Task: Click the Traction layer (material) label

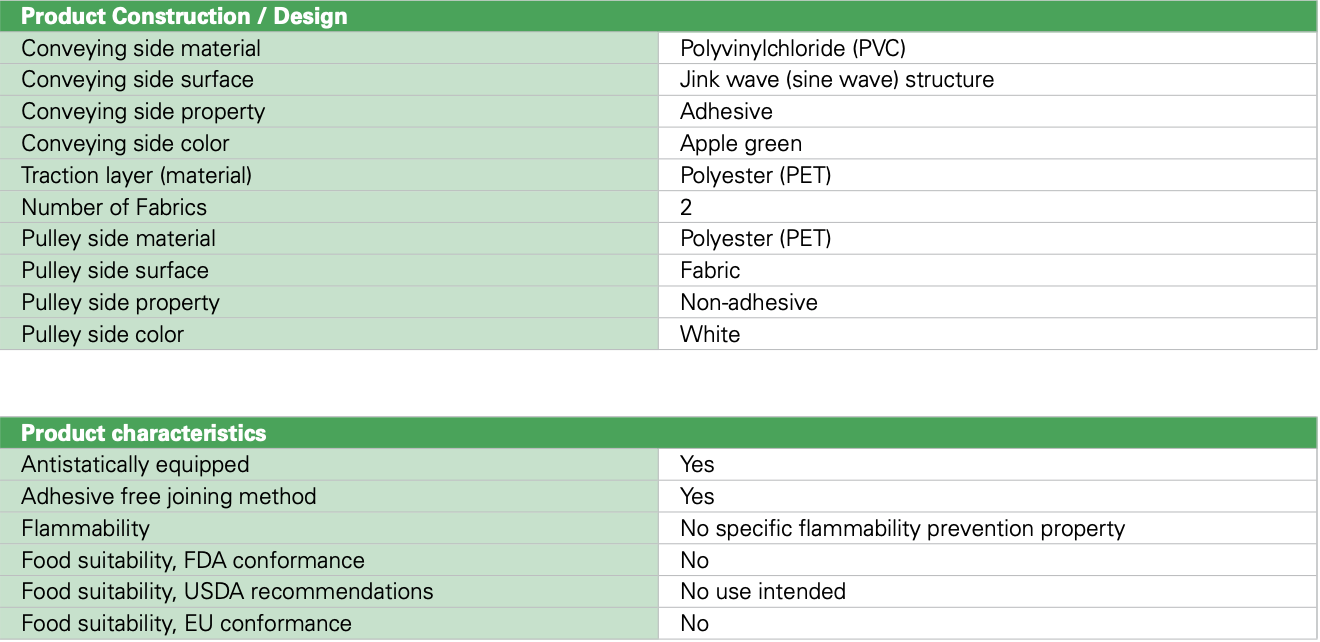Action: (136, 175)
